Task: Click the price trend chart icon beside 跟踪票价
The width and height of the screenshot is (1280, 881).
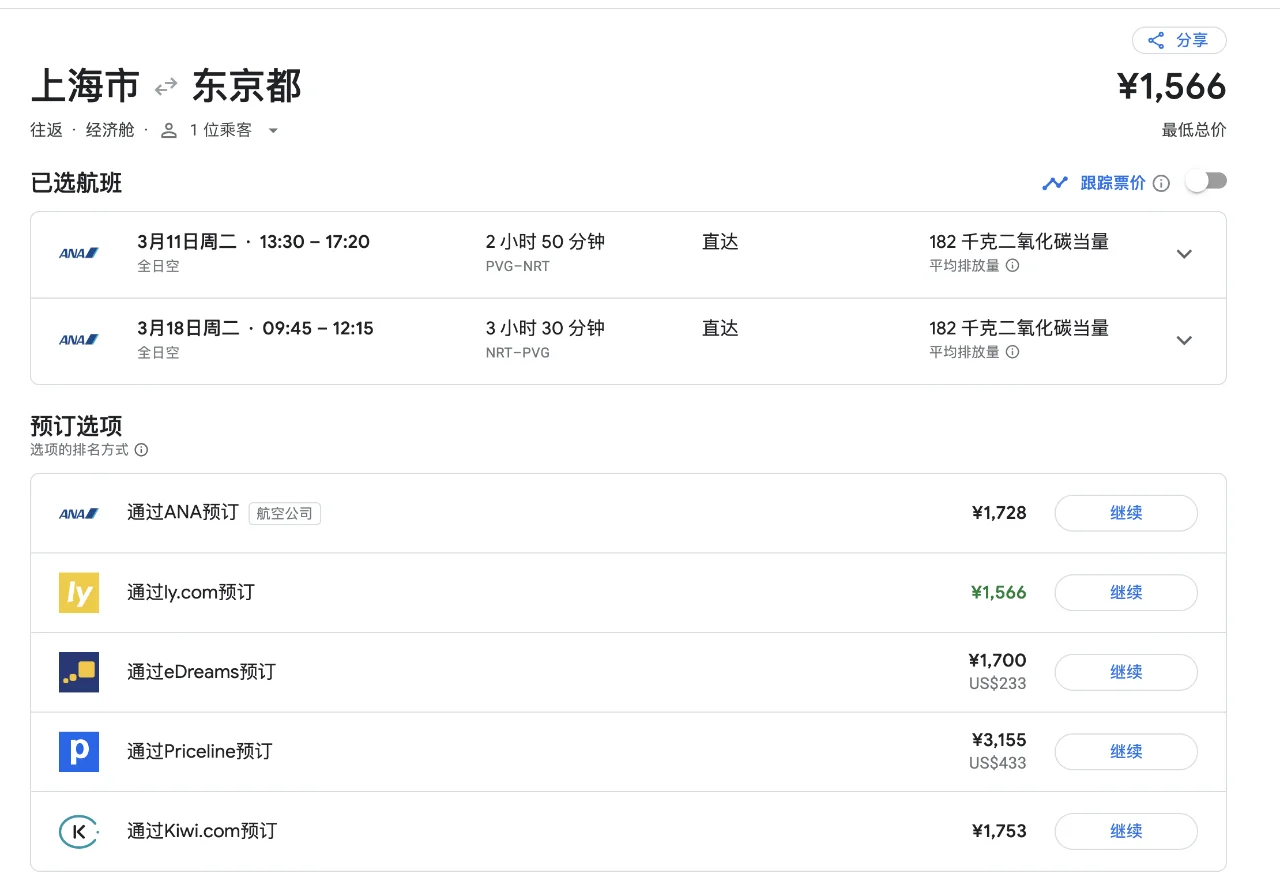Action: point(1056,182)
